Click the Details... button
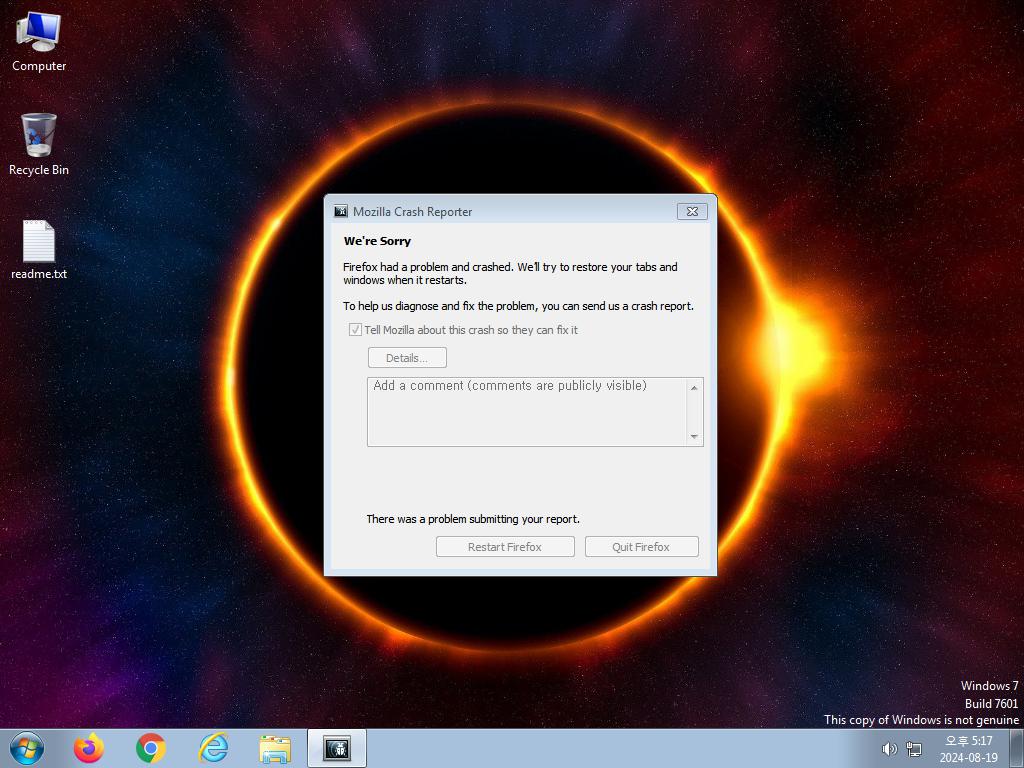The height and width of the screenshot is (768, 1024). (408, 358)
